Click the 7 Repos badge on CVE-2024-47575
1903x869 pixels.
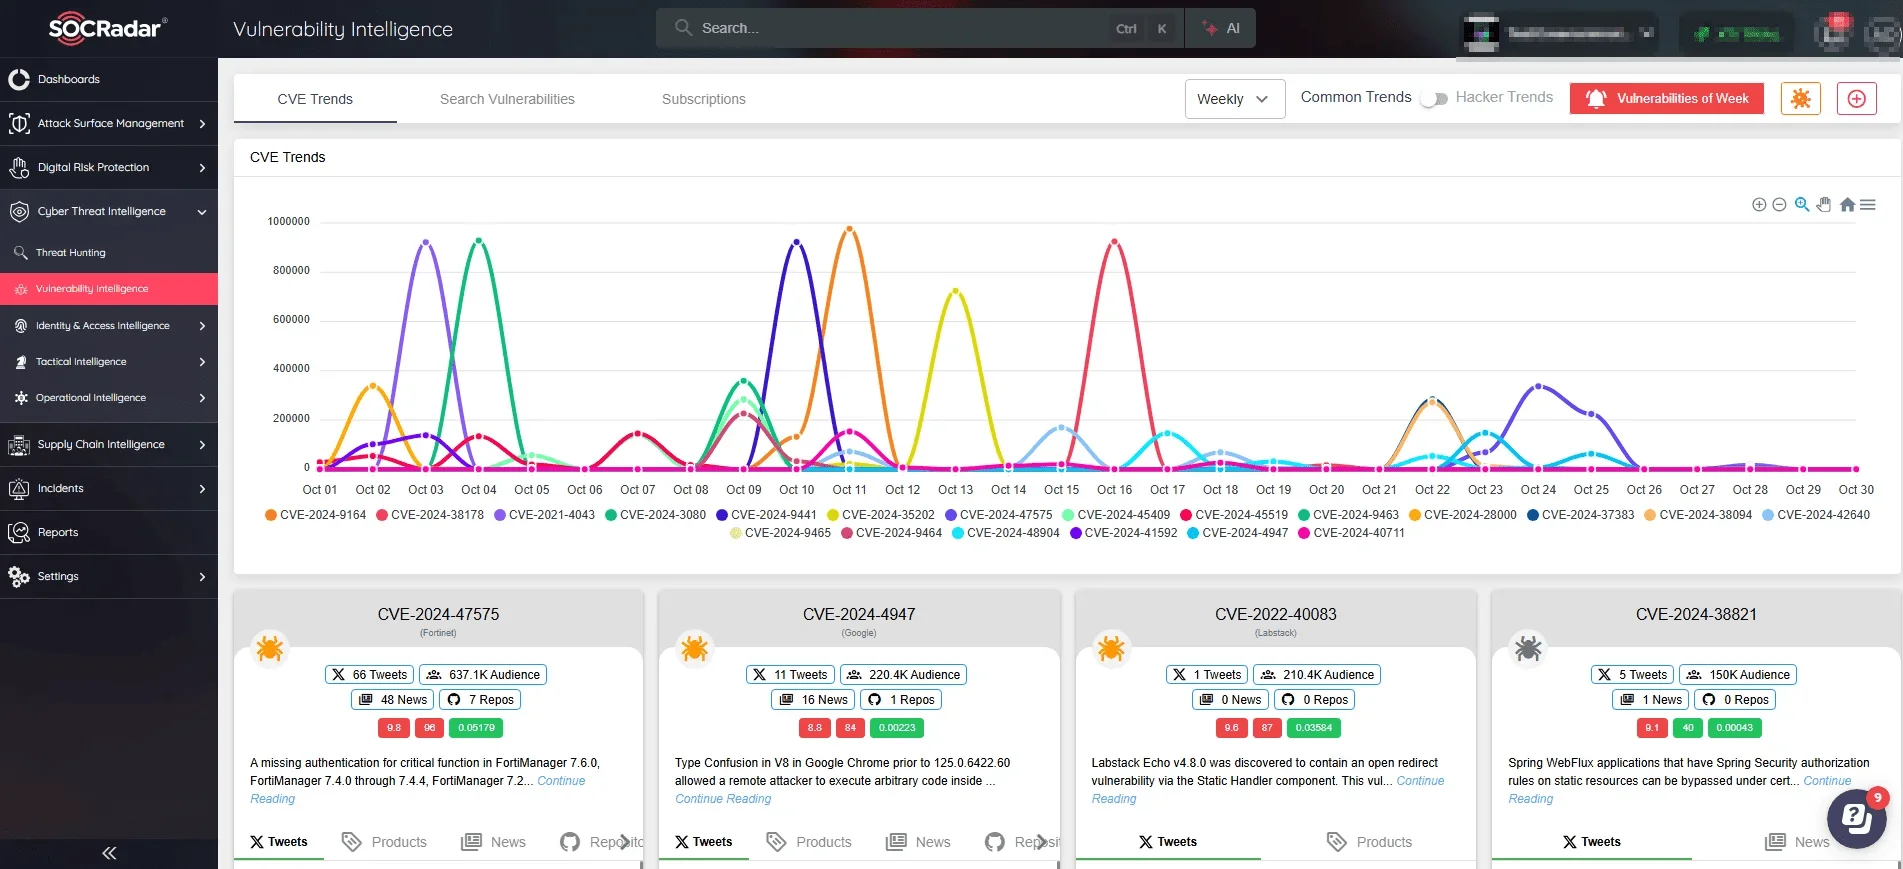[480, 700]
